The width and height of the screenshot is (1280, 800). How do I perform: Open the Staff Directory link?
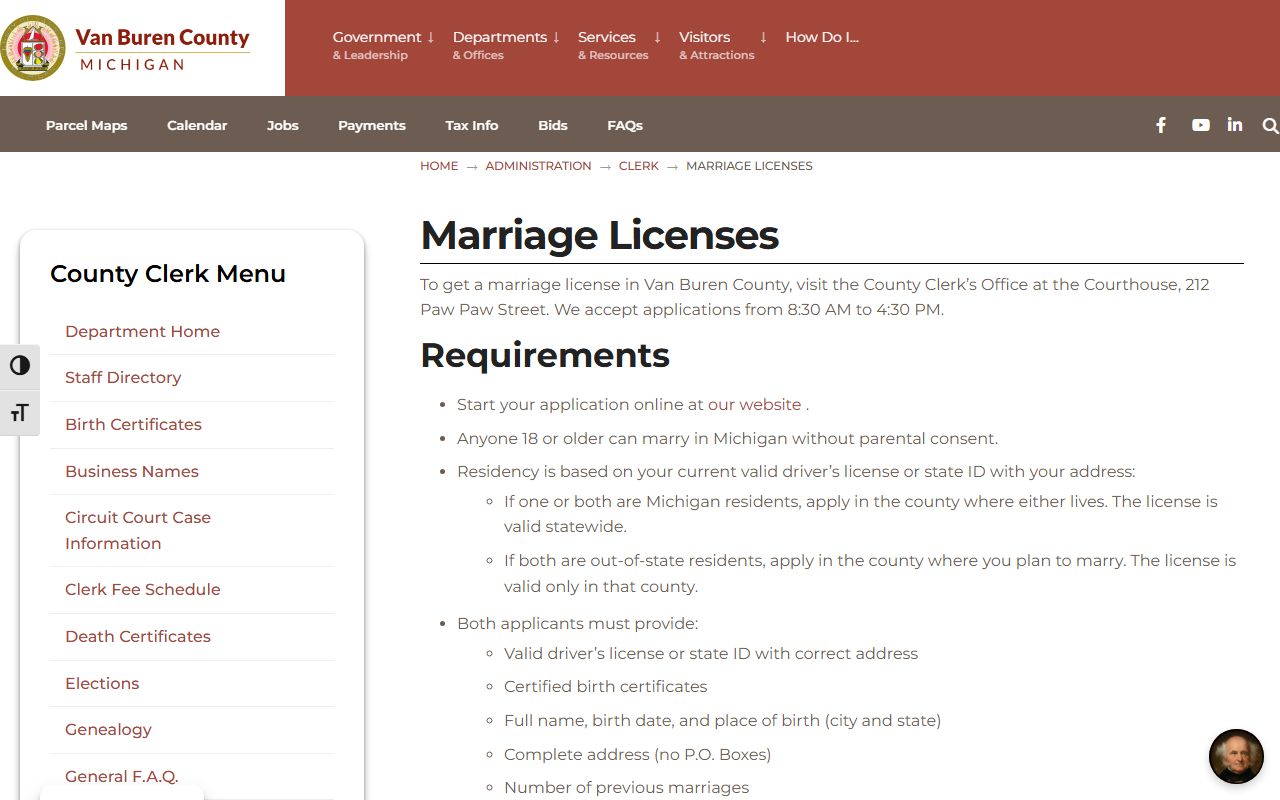coord(123,377)
